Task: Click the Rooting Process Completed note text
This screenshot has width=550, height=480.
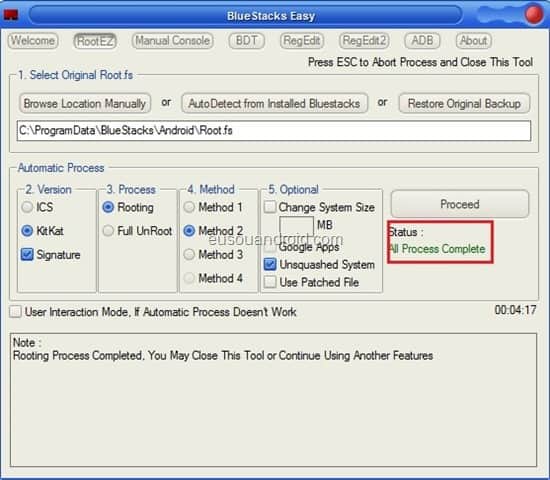Action: coord(223,355)
